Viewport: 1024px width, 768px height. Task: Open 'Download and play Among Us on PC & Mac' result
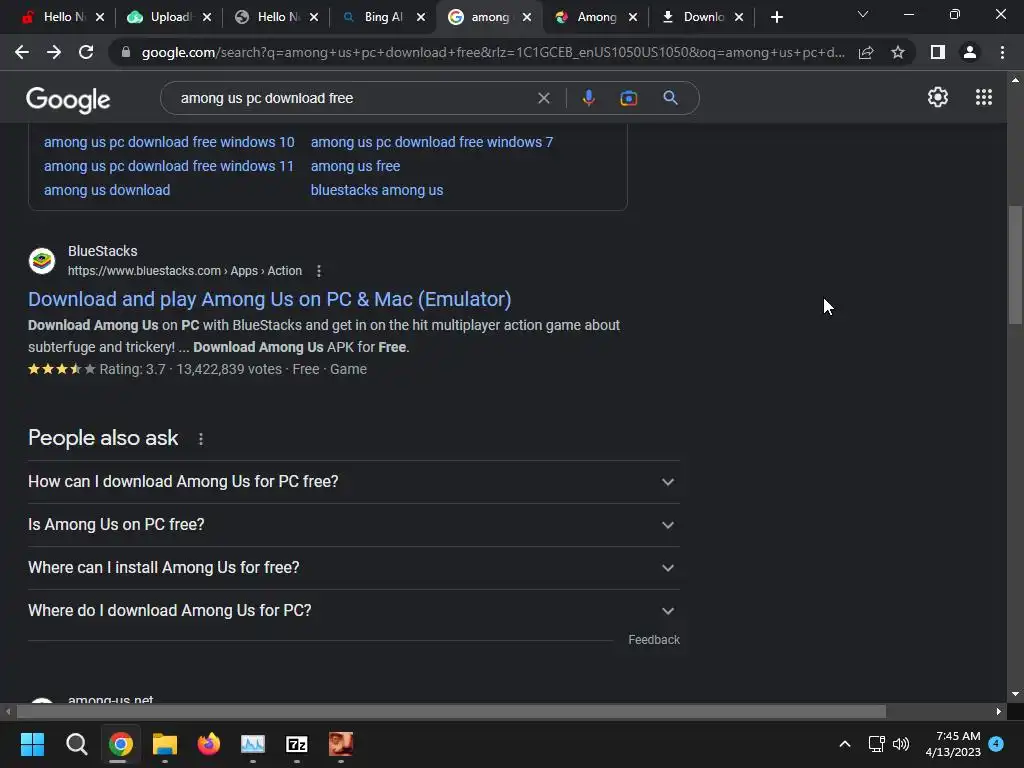click(270, 299)
